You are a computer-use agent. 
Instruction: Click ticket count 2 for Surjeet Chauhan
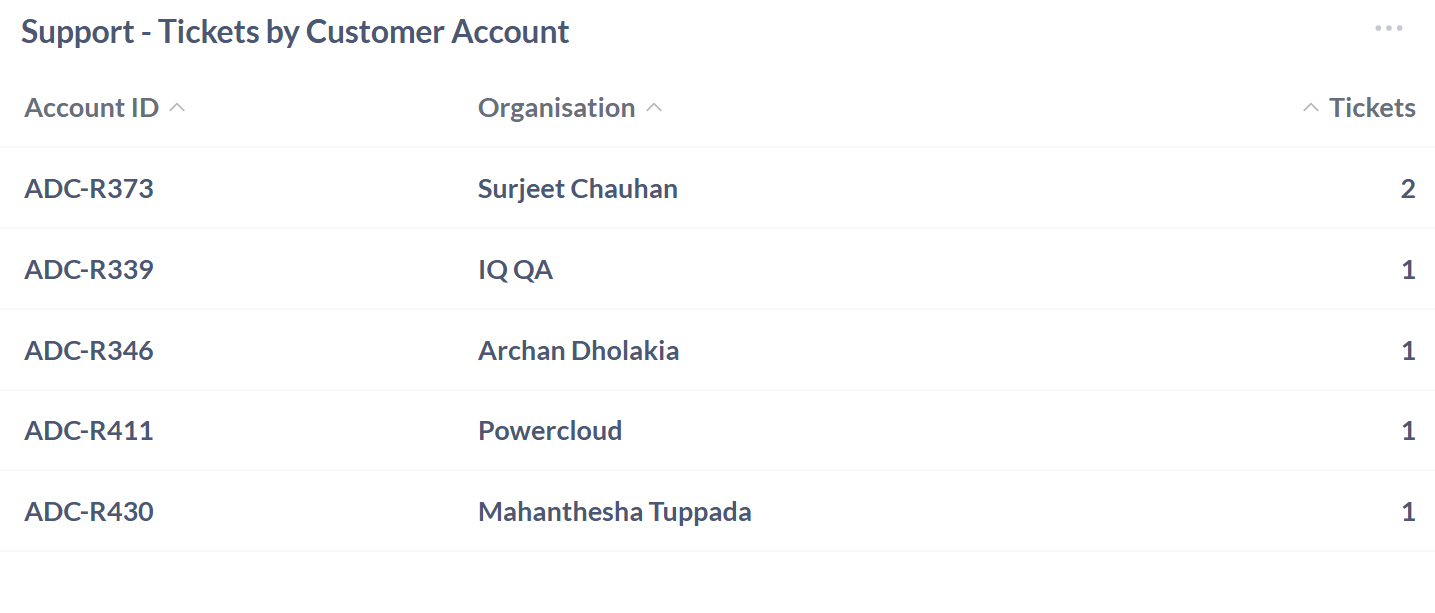pos(1407,189)
